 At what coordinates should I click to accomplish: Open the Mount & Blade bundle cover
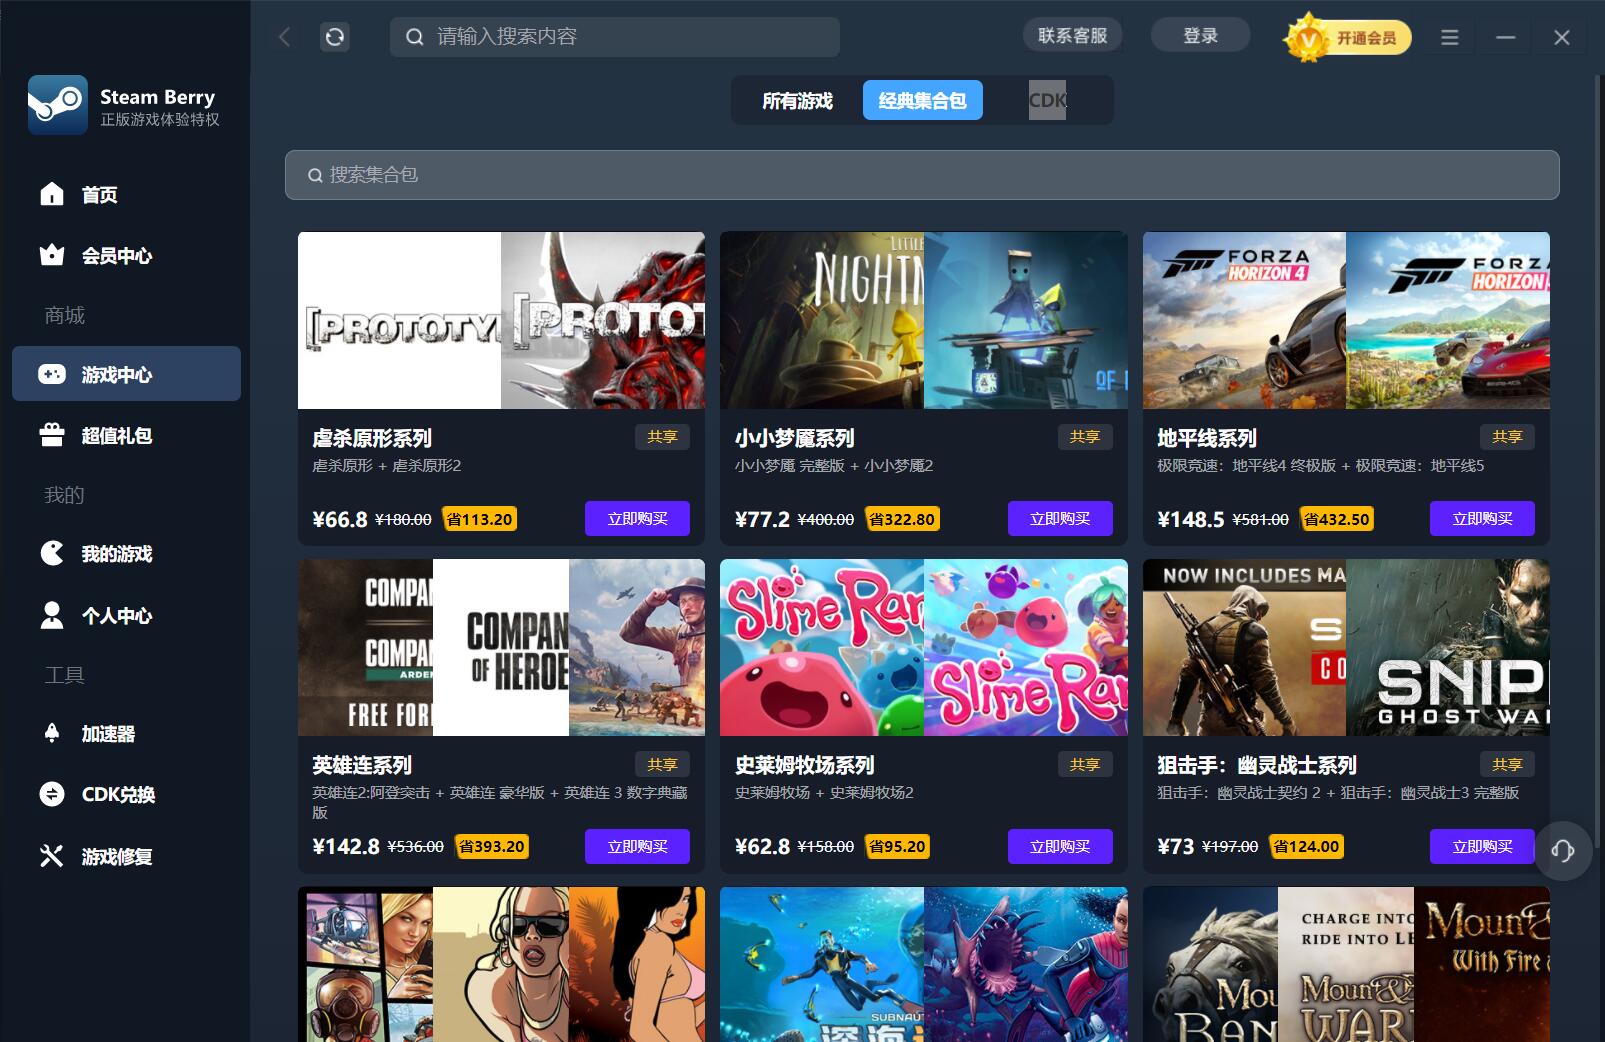(1346, 964)
